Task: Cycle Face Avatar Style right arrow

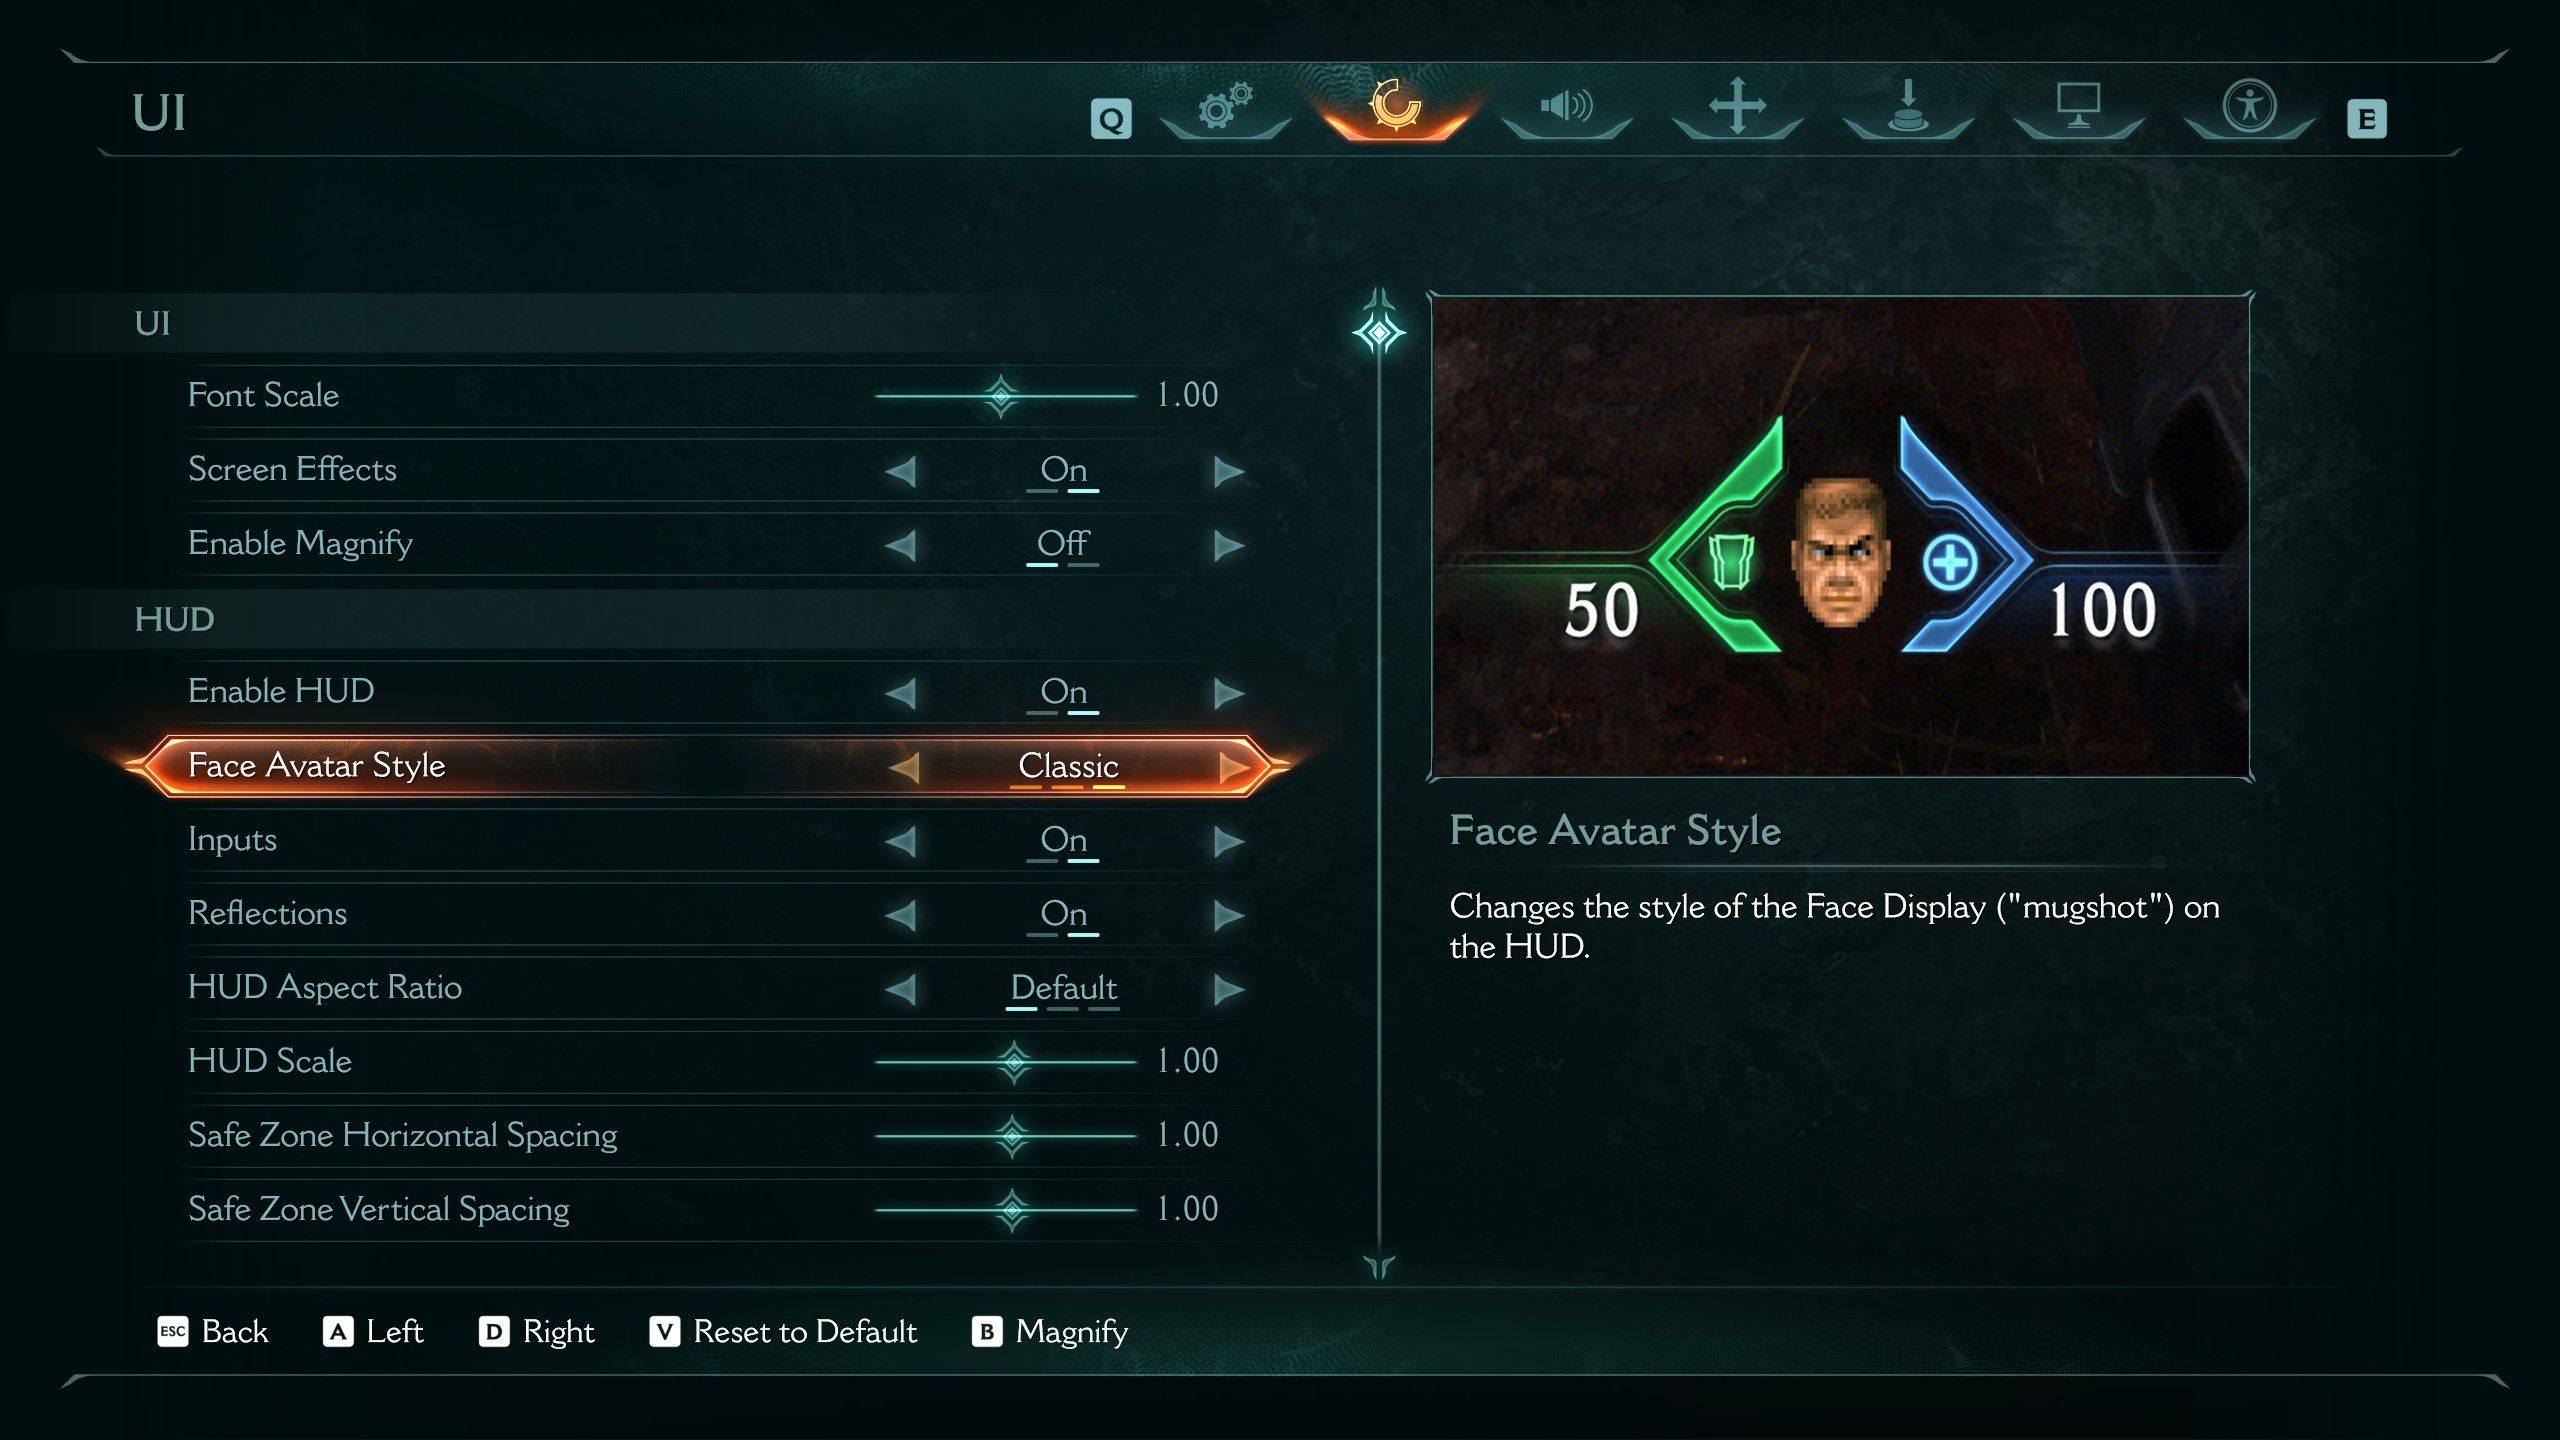Action: [x=1234, y=767]
